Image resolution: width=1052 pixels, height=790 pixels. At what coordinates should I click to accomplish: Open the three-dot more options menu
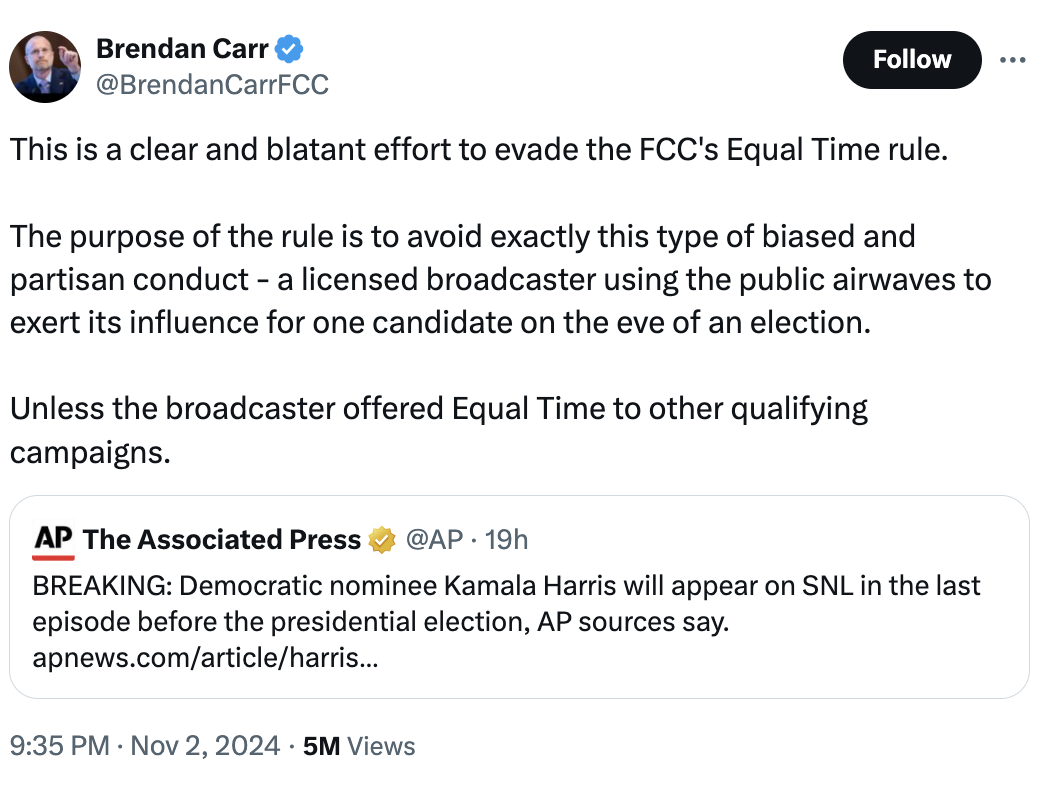1013,60
